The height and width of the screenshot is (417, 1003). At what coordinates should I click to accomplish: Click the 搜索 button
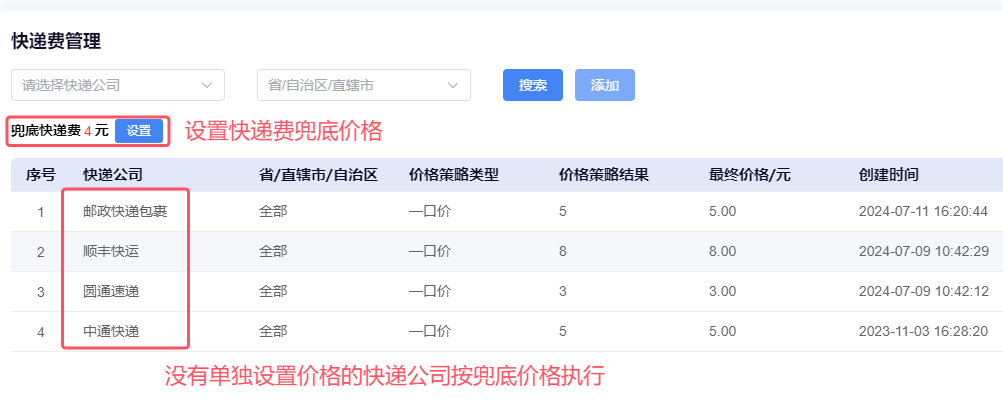pos(533,85)
